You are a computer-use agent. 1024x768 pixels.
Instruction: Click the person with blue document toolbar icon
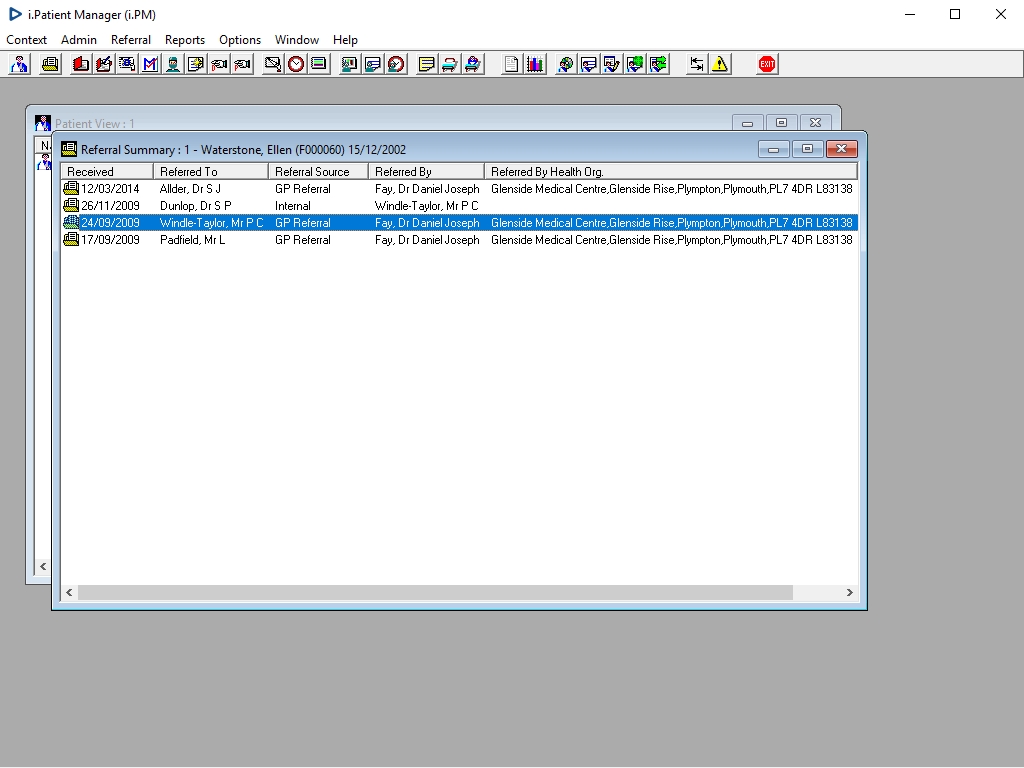(373, 64)
